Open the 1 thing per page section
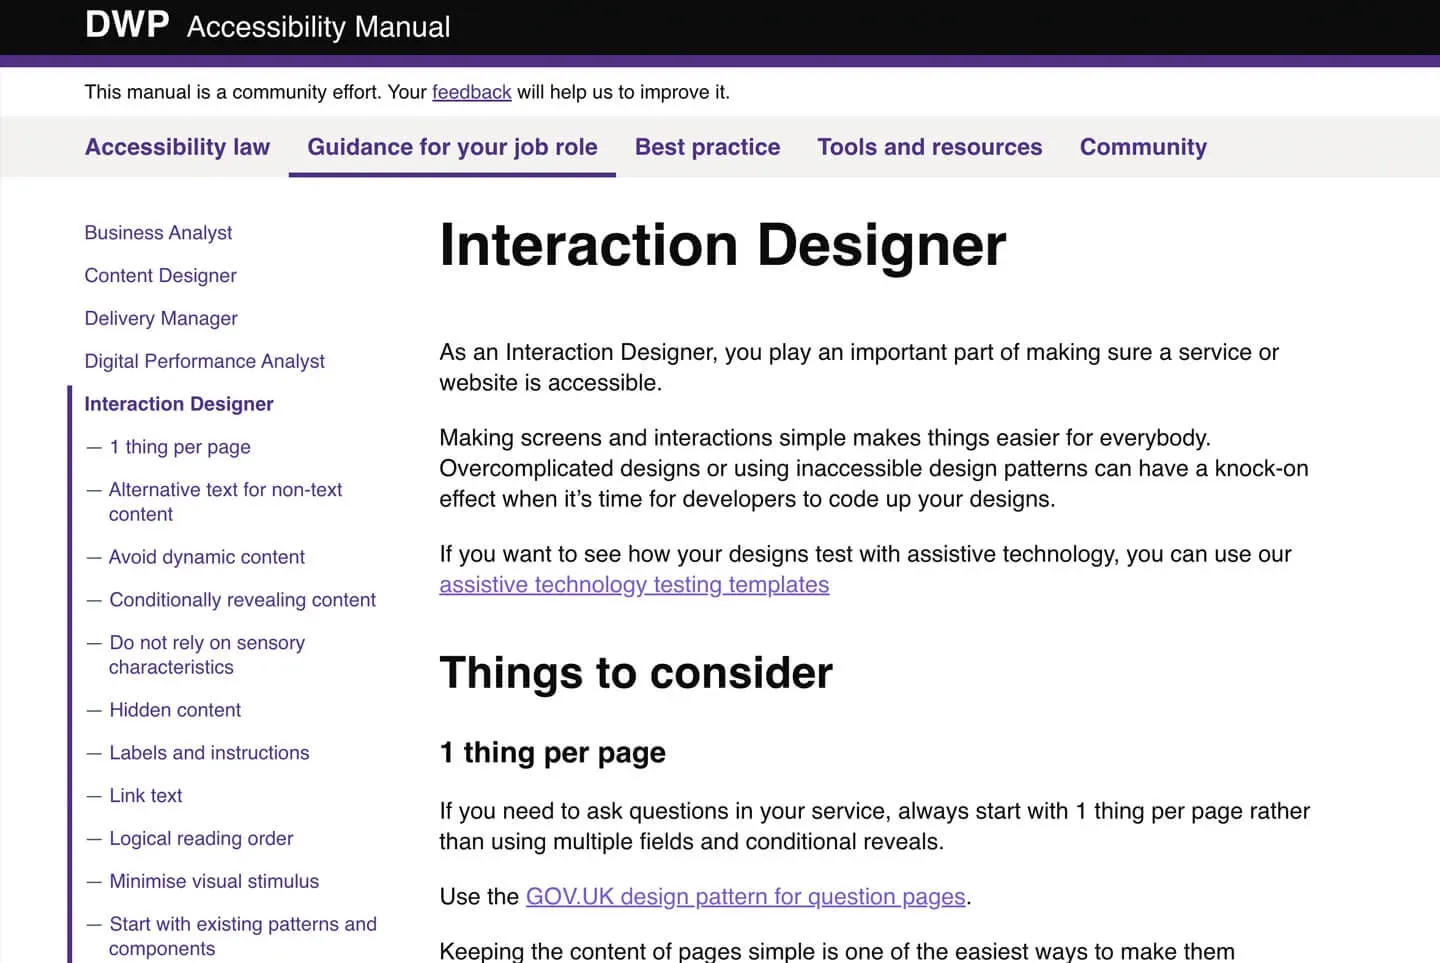This screenshot has height=963, width=1440. (x=180, y=447)
